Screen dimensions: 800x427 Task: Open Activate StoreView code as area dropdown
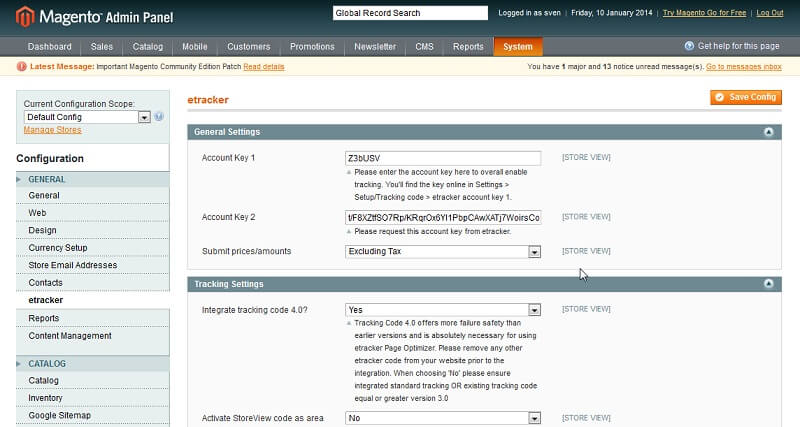(x=443, y=418)
